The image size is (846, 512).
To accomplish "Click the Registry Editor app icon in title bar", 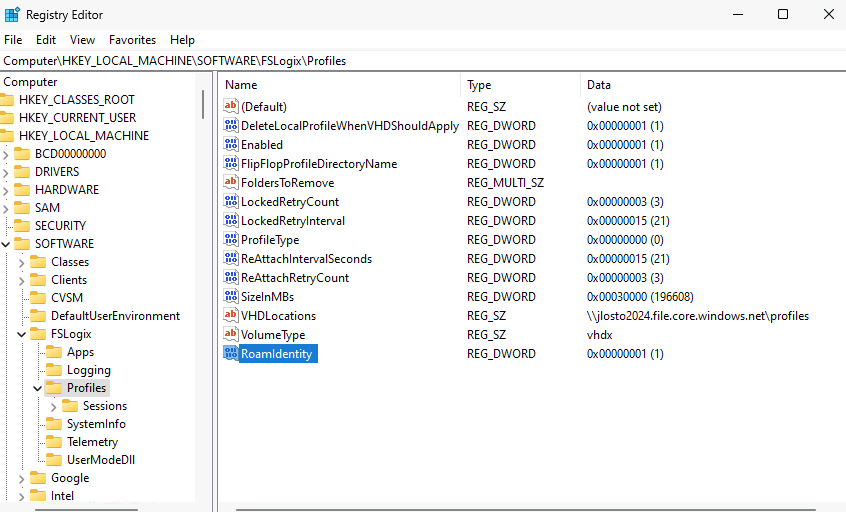I will (12, 15).
